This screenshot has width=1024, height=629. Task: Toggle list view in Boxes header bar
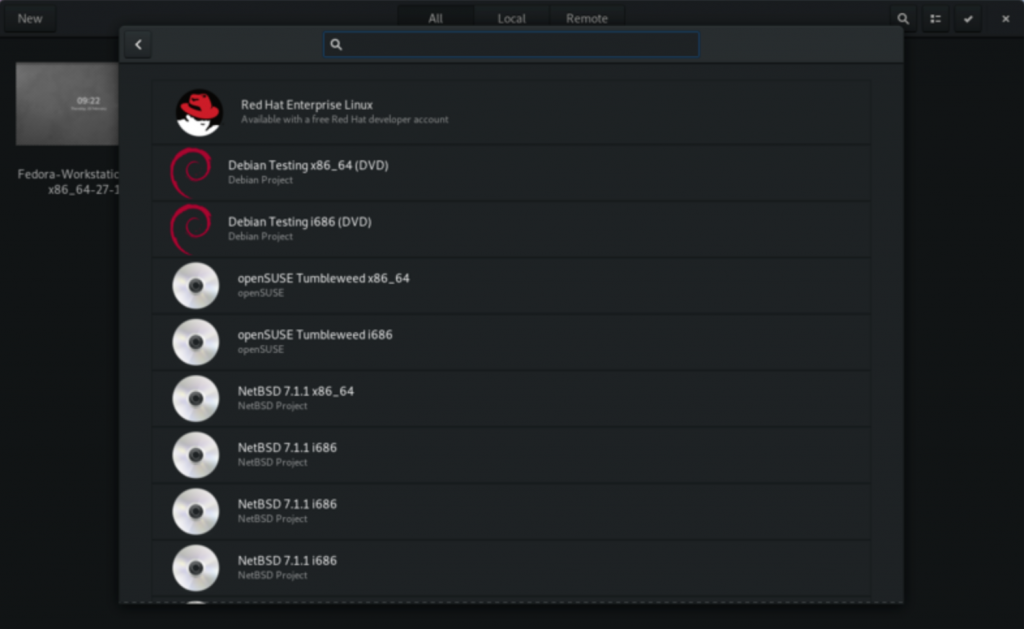[936, 18]
